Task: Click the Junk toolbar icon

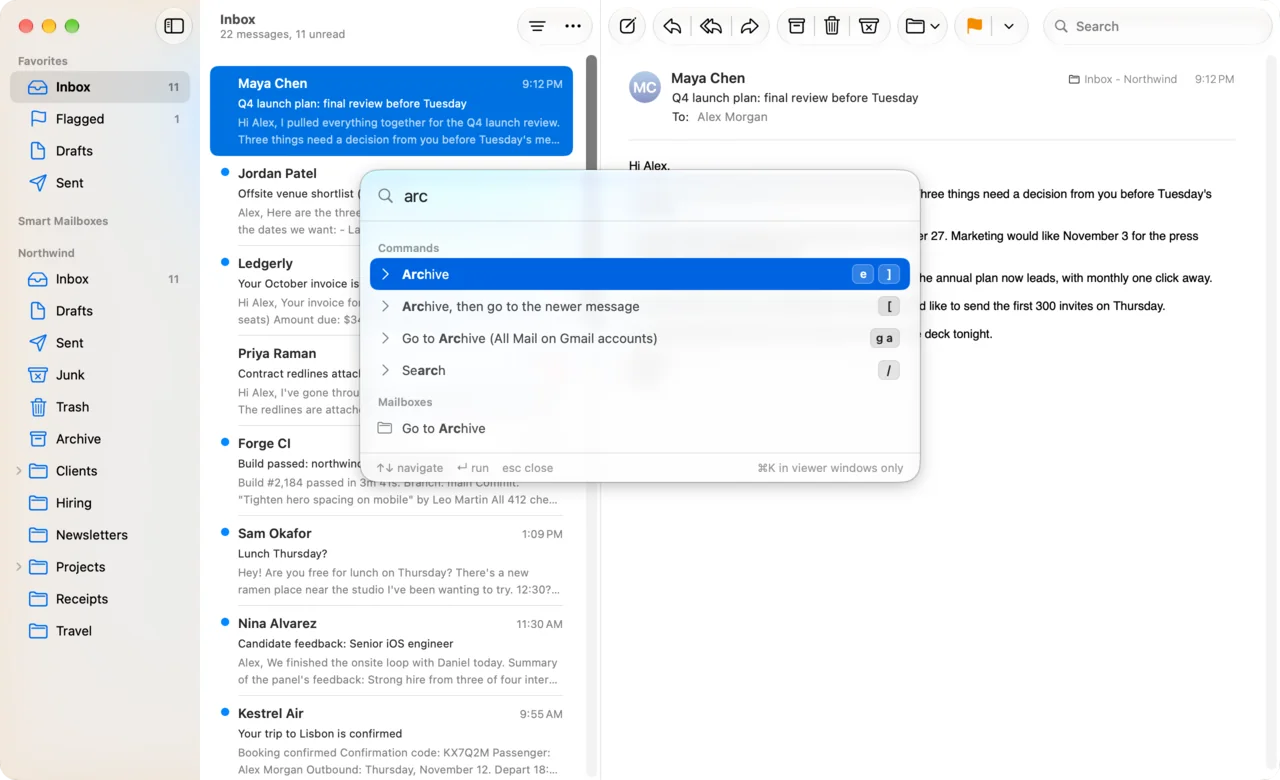Action: pos(869,26)
